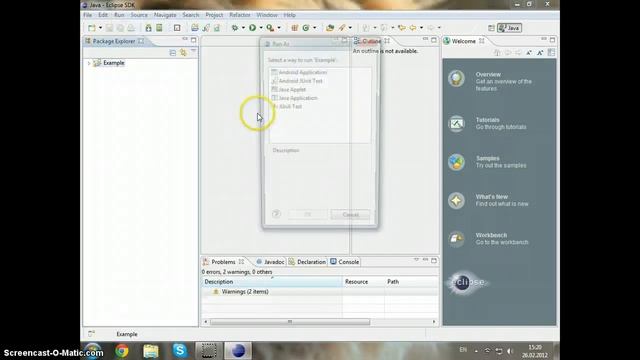Select the Java perspective button

coord(509,28)
